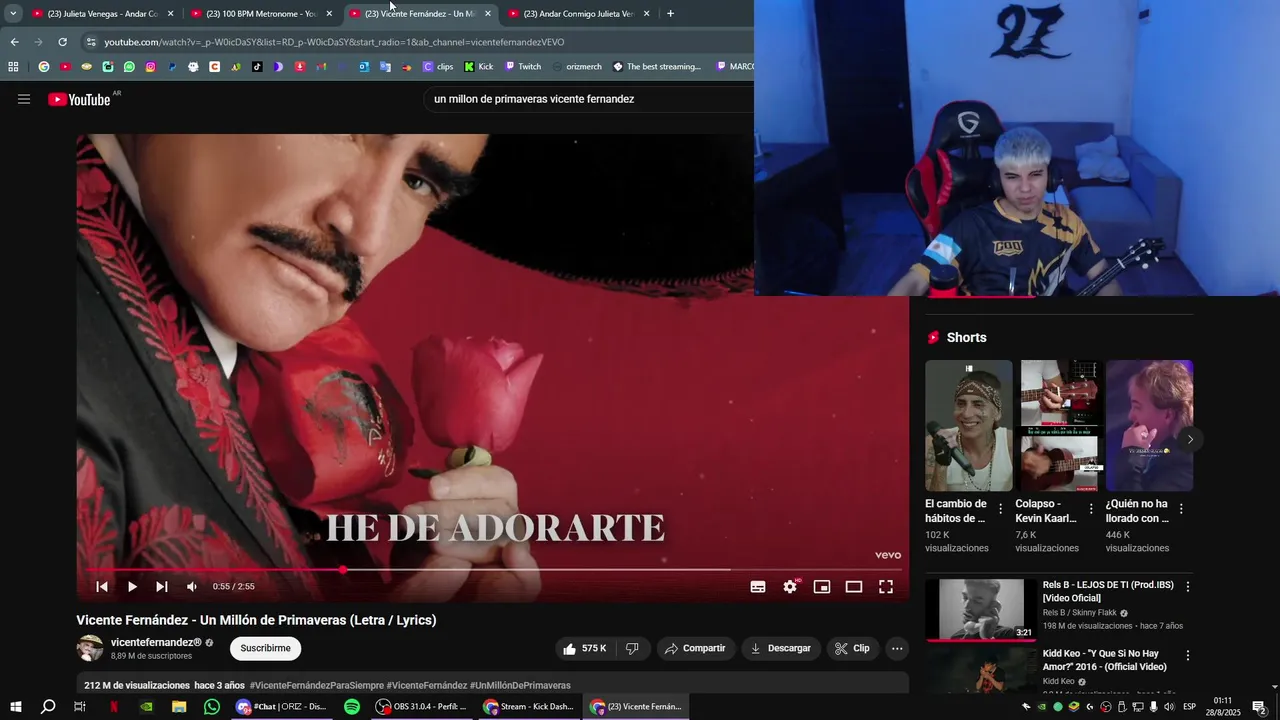Open the Twitch bookmark

[x=523, y=67]
